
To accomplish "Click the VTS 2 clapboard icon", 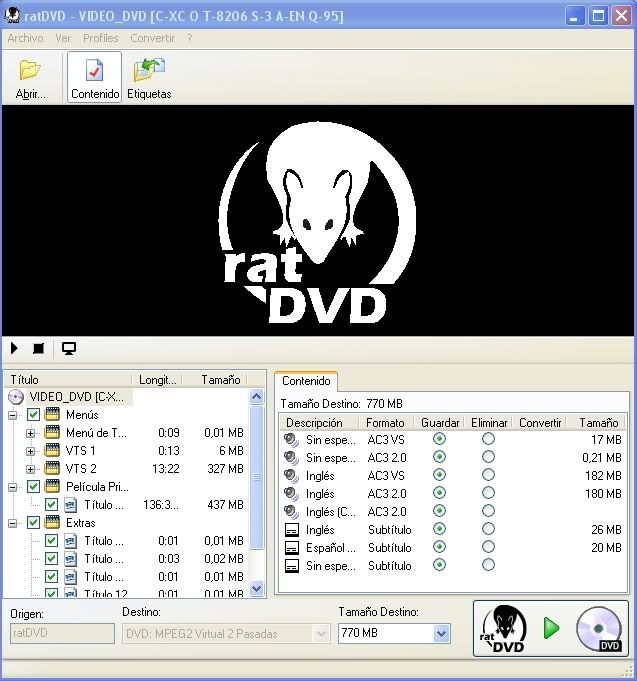I will click(52, 469).
